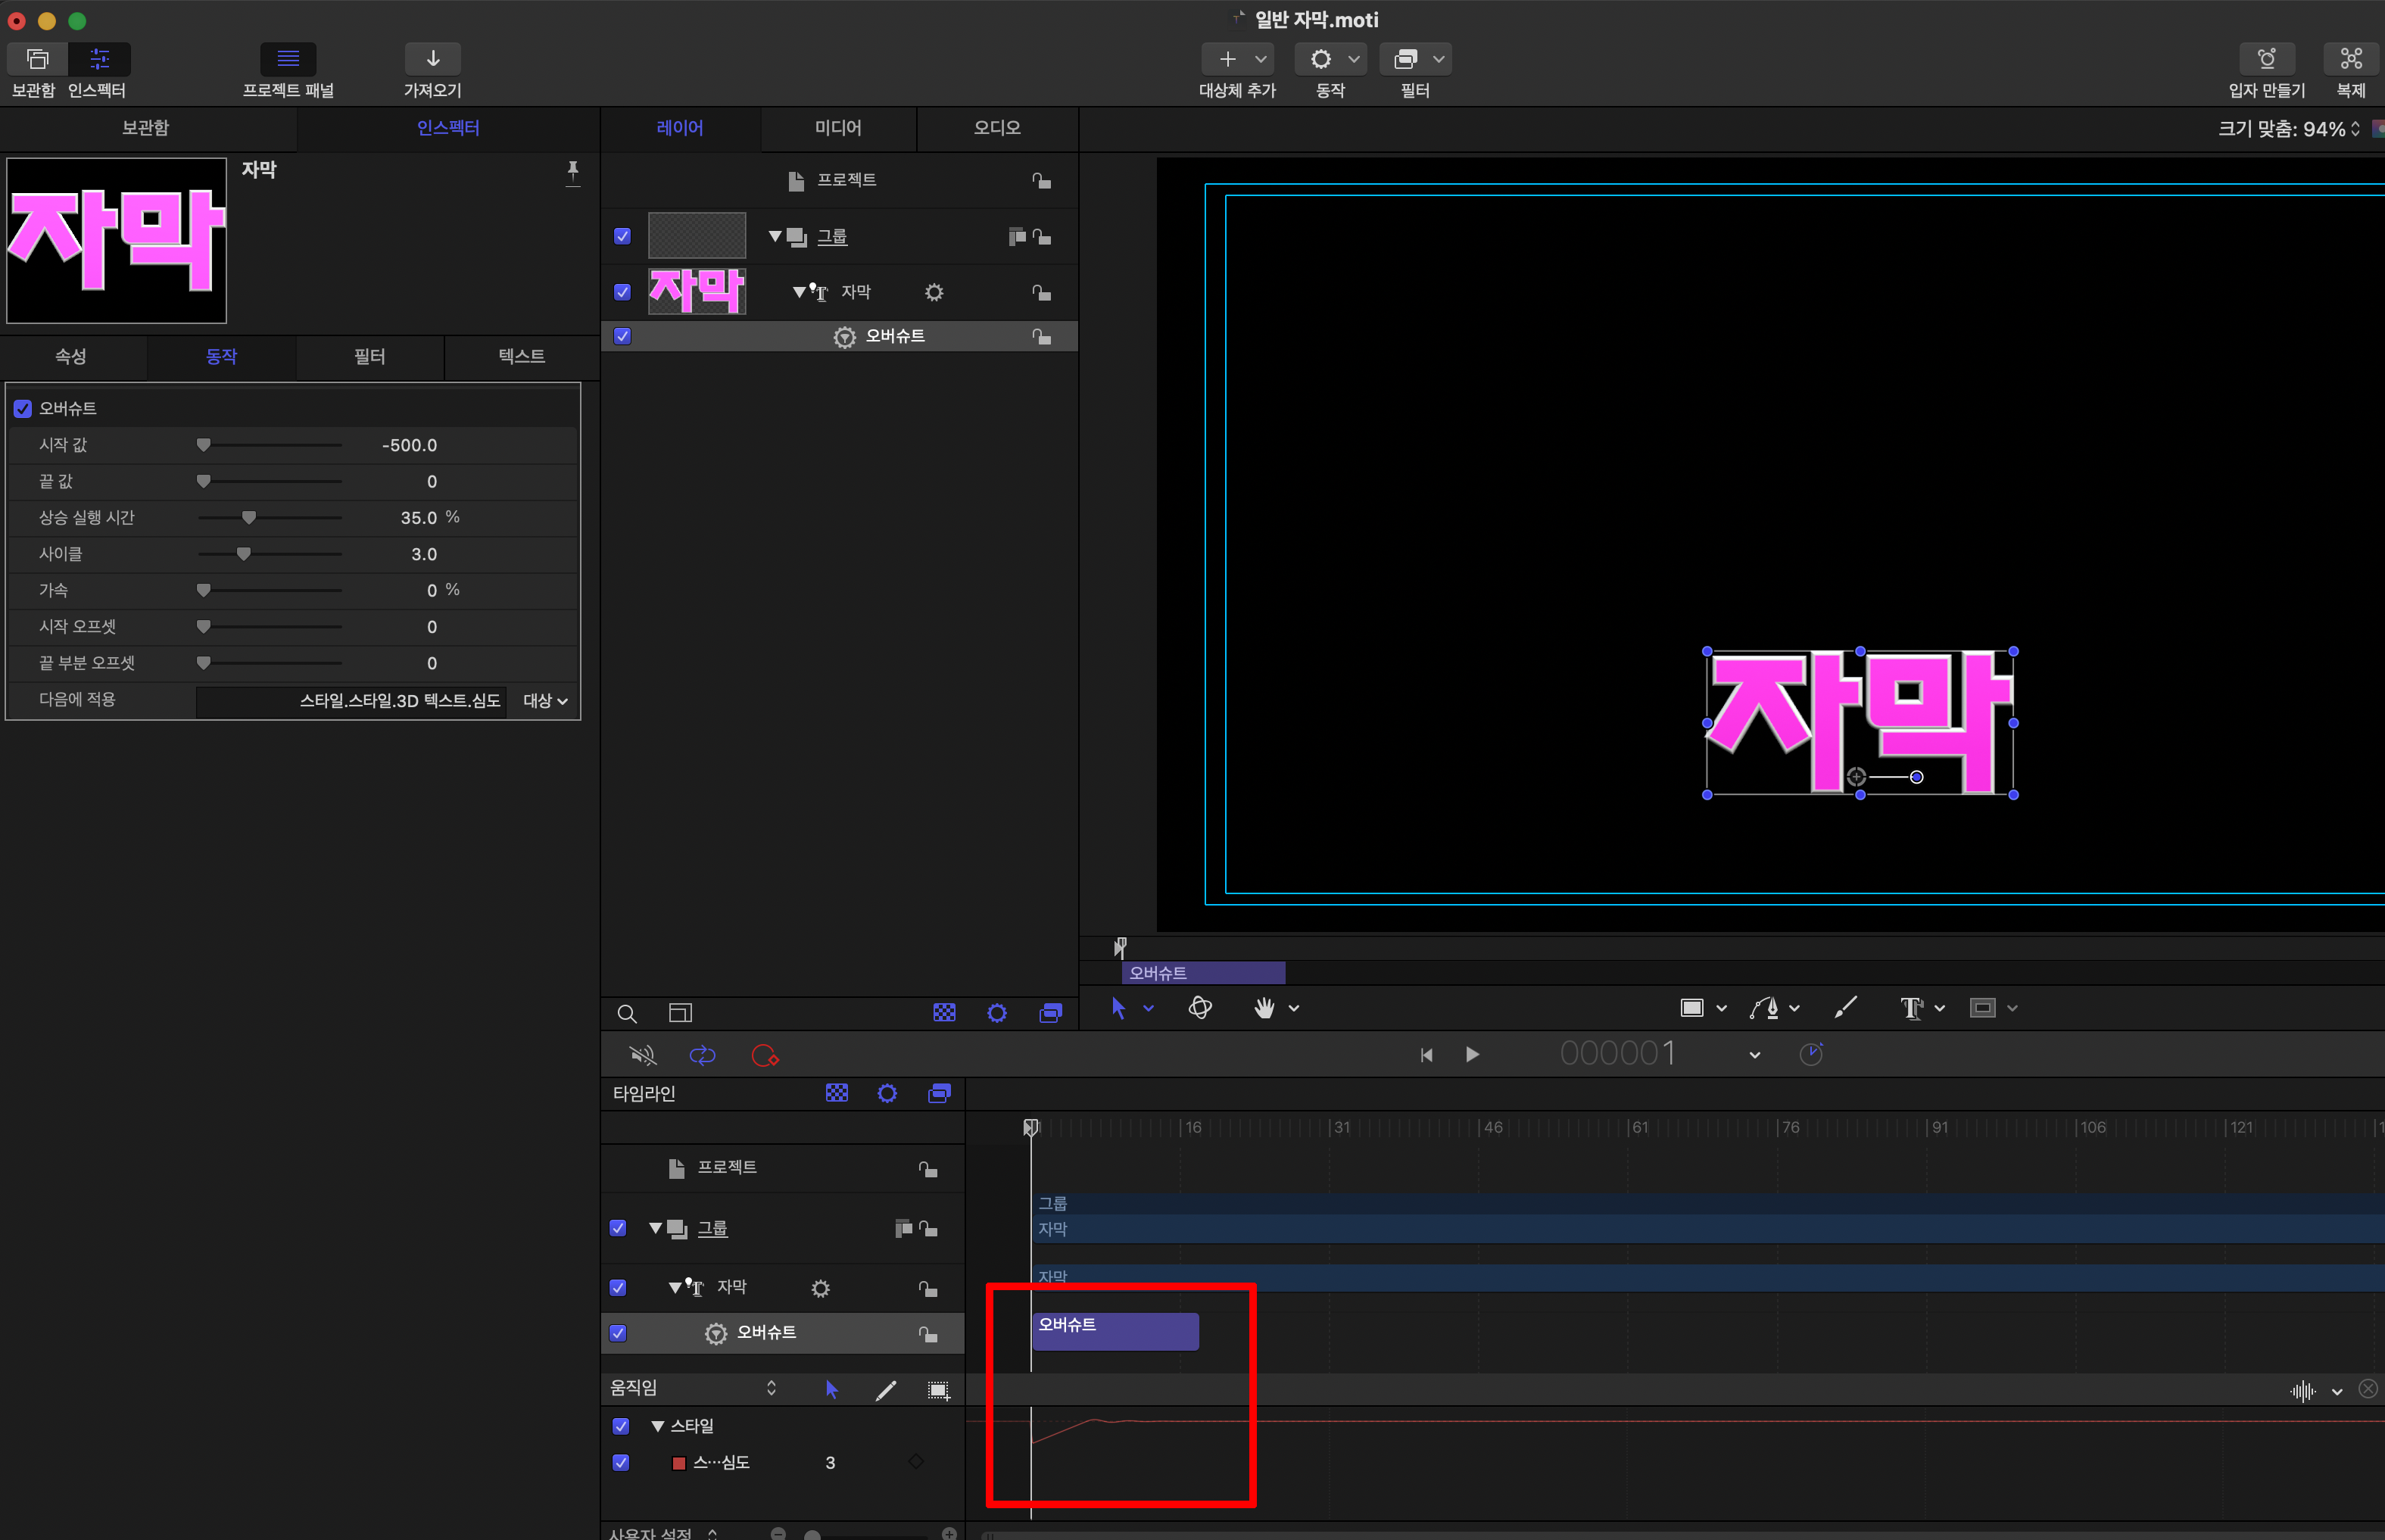Click the 오버슈트 clip in timeline
The image size is (2385, 1540).
(1115, 1332)
